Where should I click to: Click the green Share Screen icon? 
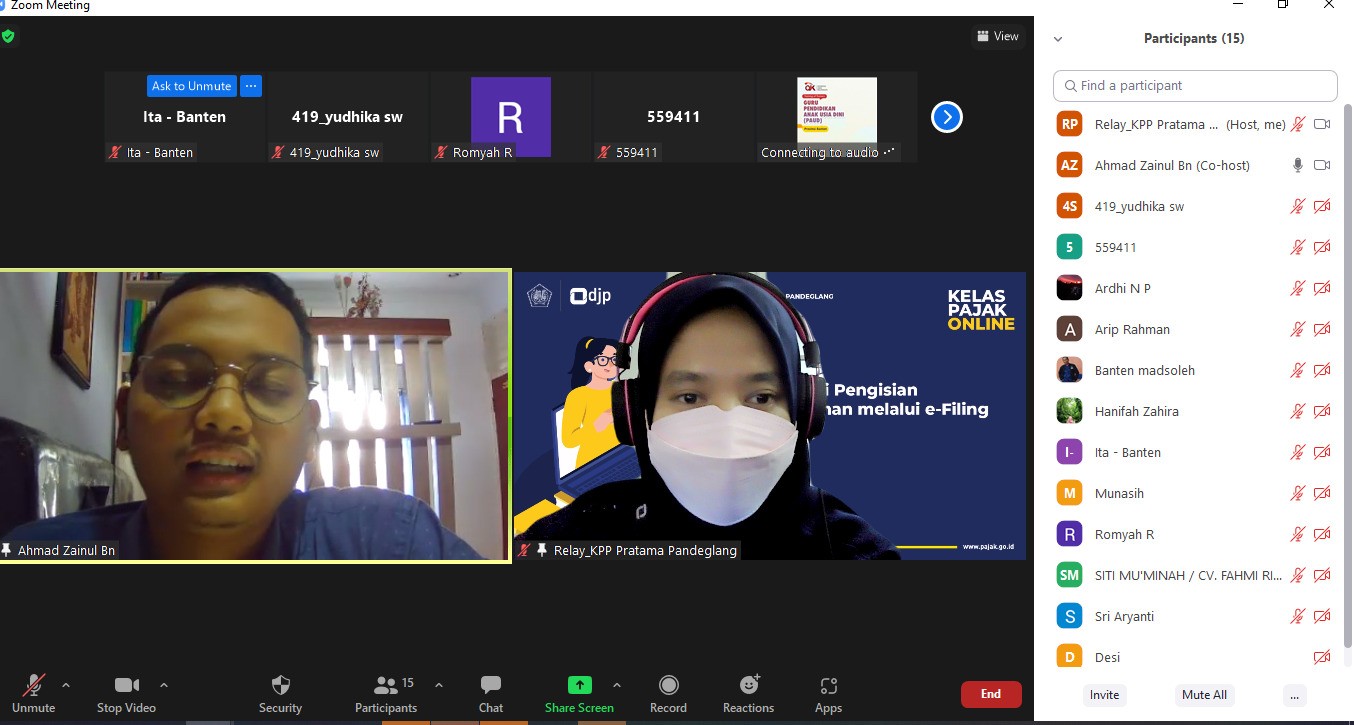point(580,685)
